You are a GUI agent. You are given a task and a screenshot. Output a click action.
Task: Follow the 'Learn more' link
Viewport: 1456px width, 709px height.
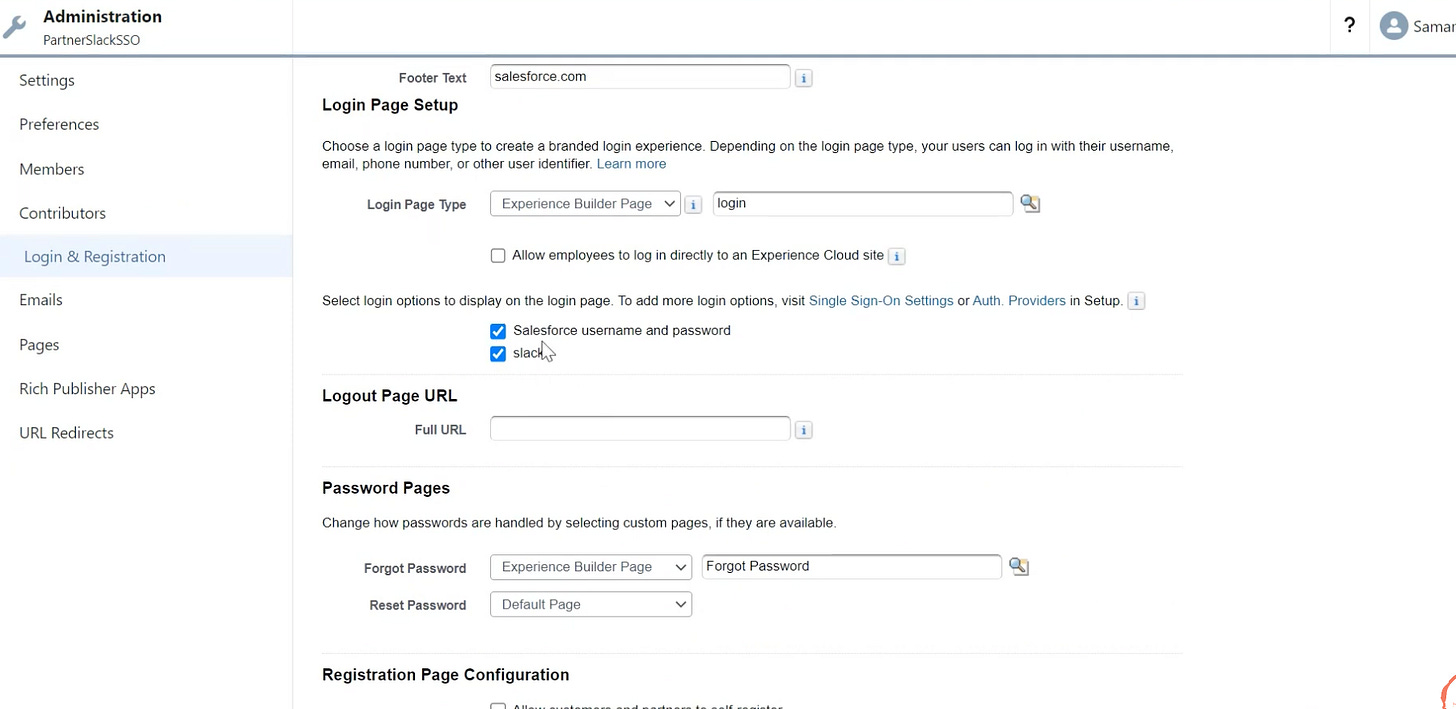click(631, 164)
